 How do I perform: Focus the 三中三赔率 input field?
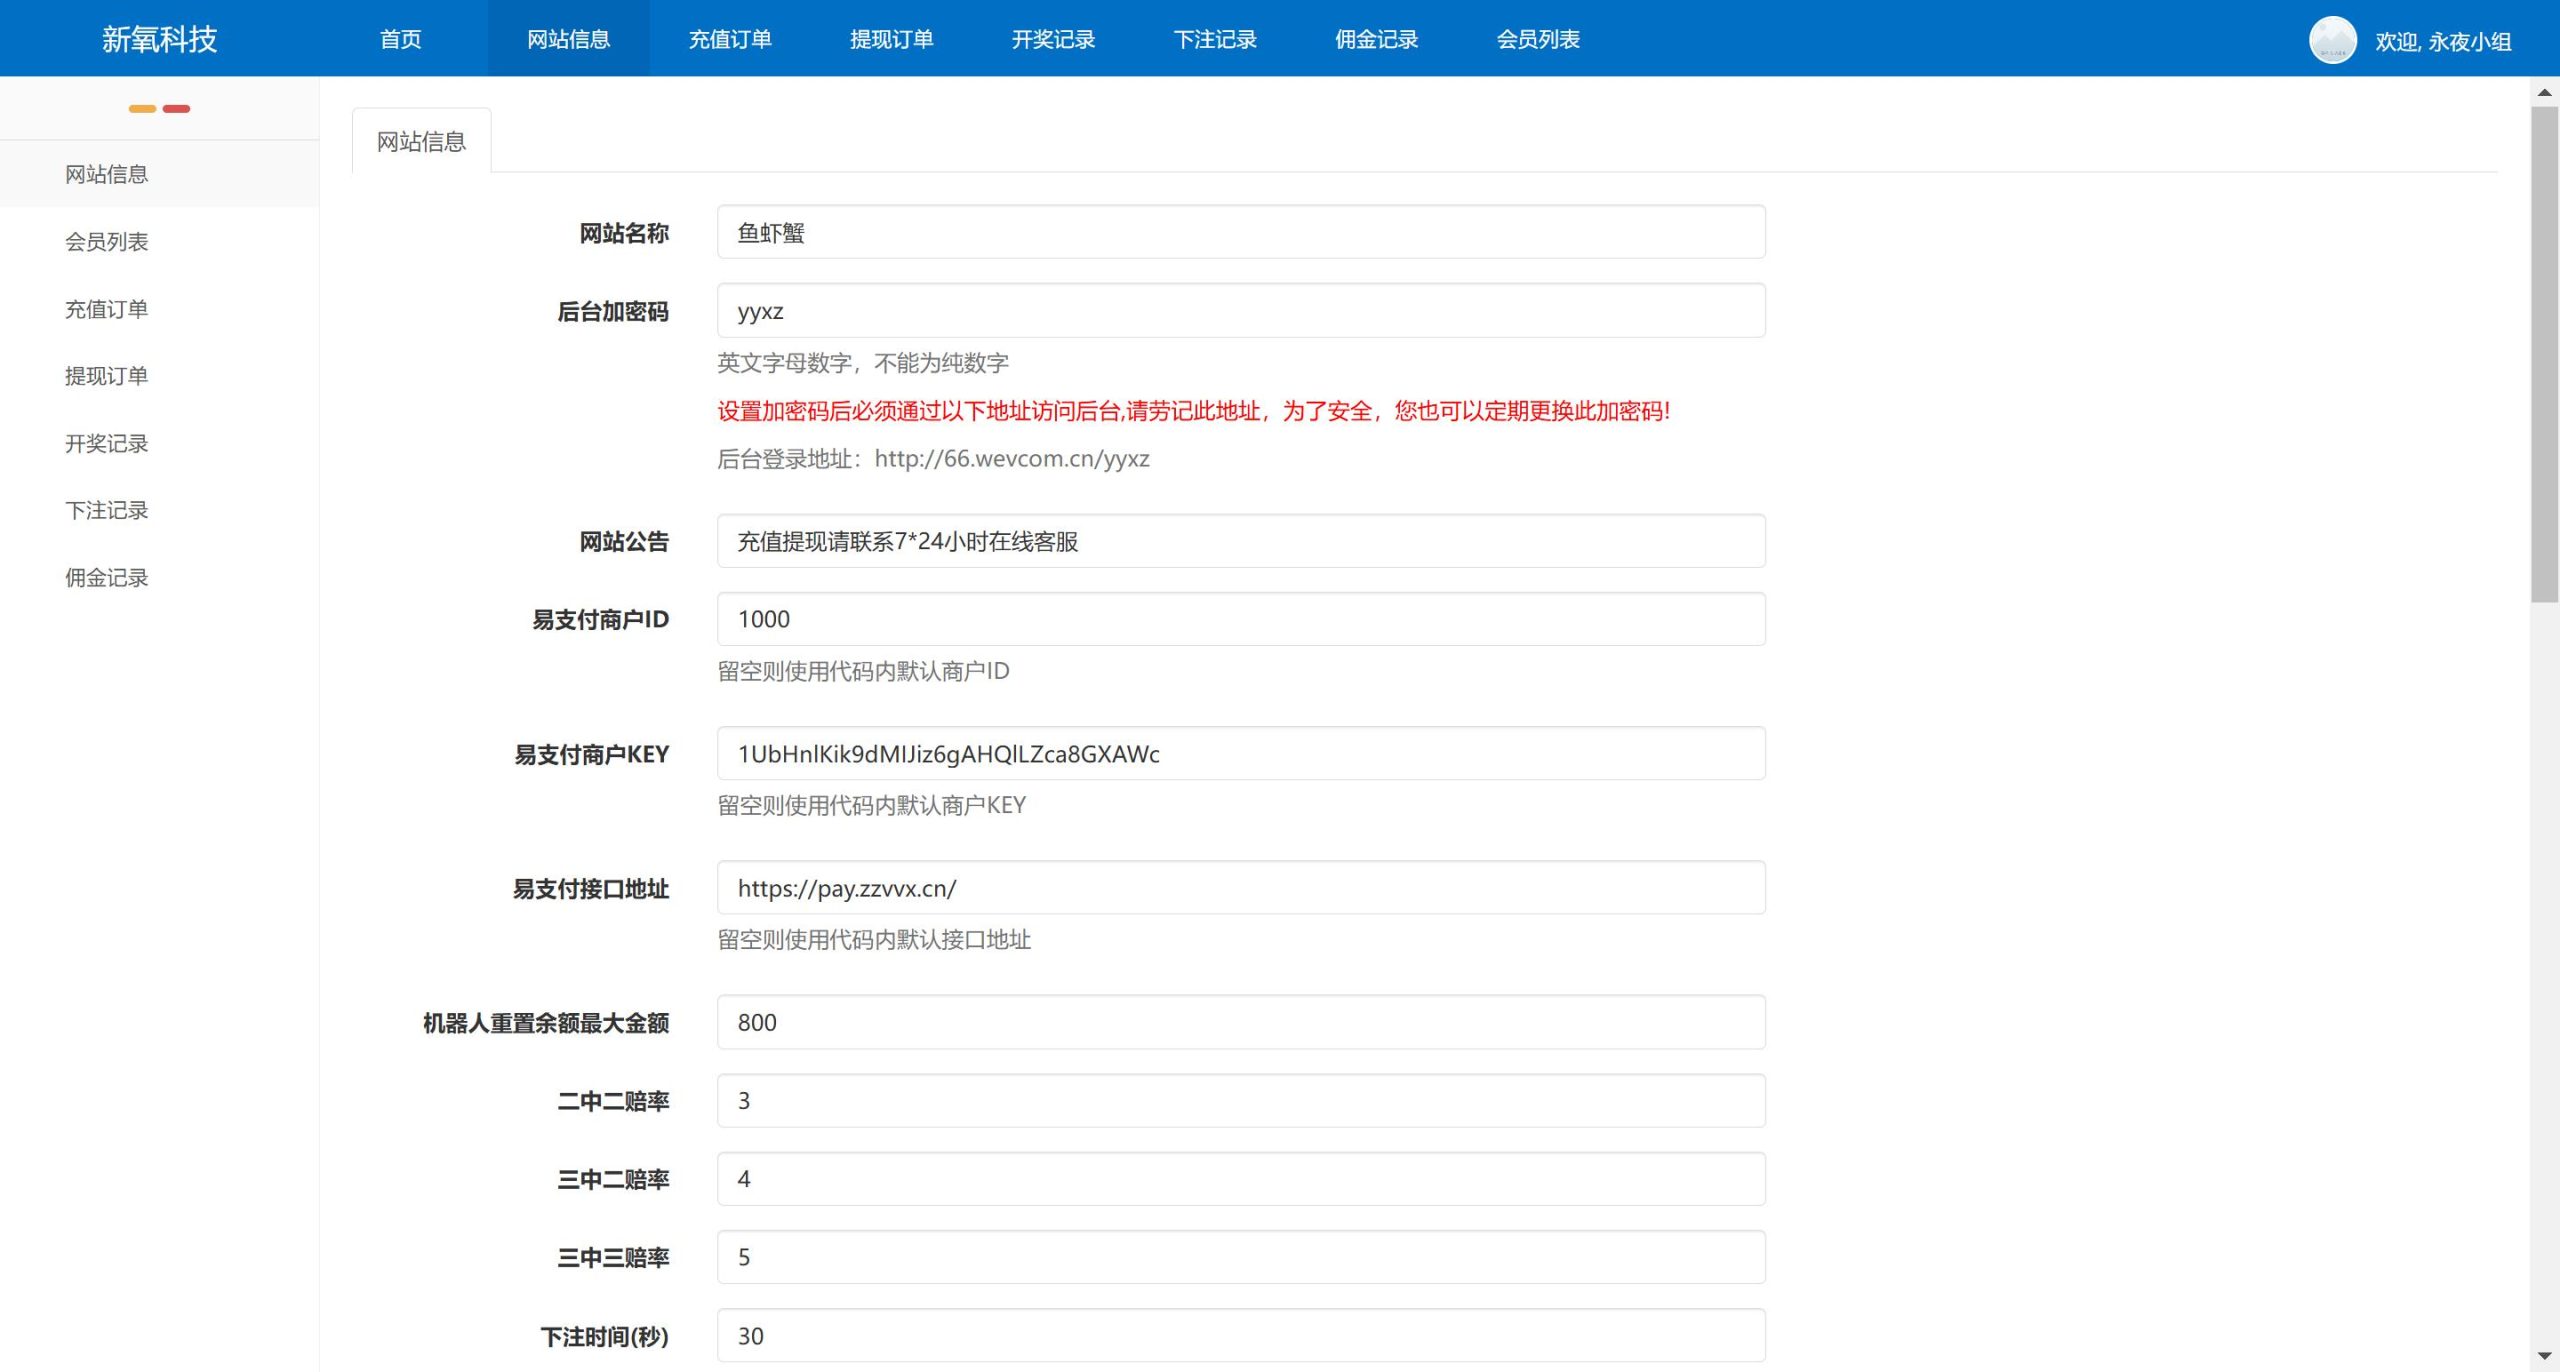1241,1257
